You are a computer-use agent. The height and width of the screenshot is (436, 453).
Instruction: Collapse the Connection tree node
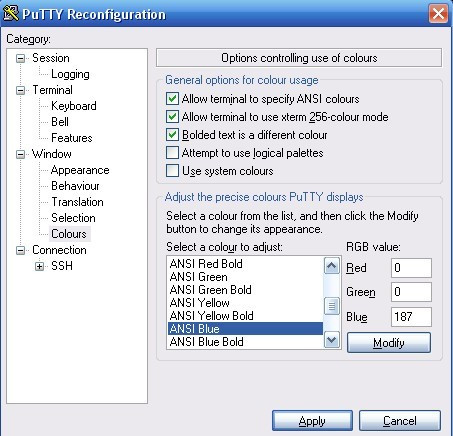point(21,250)
